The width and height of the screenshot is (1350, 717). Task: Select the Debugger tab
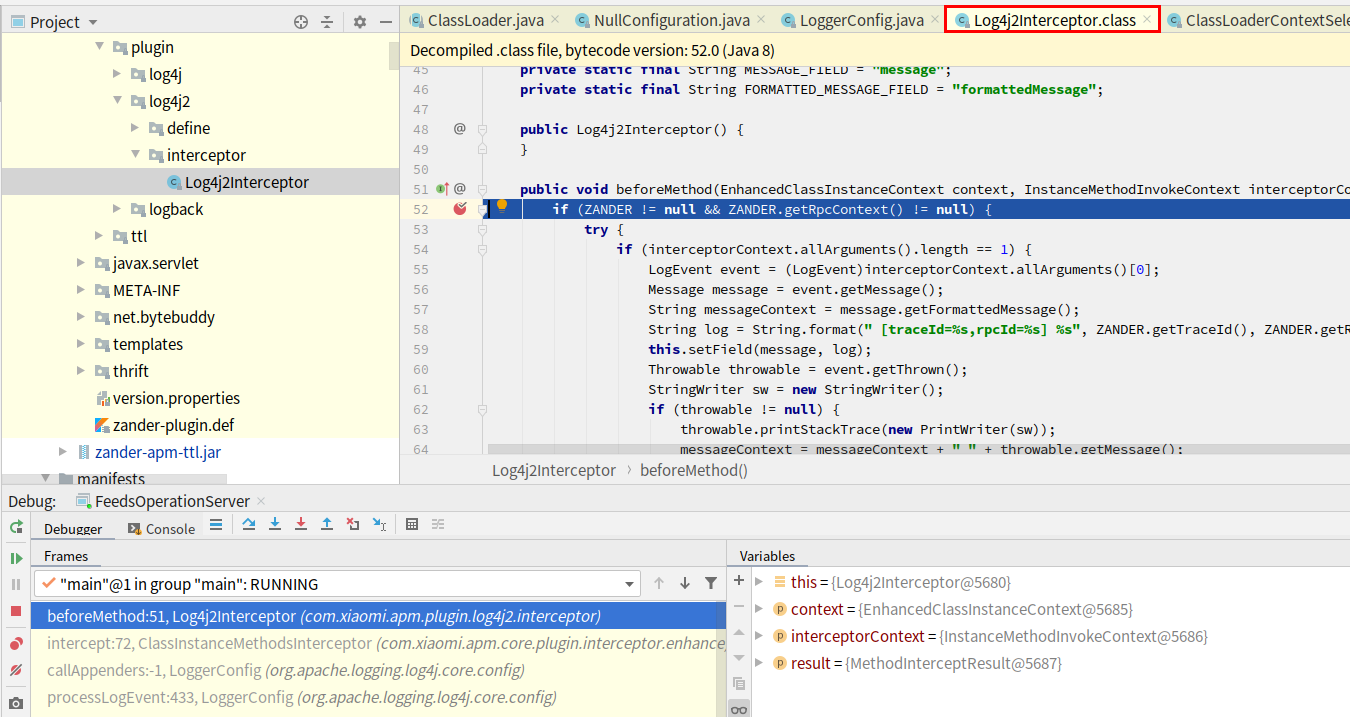72,529
